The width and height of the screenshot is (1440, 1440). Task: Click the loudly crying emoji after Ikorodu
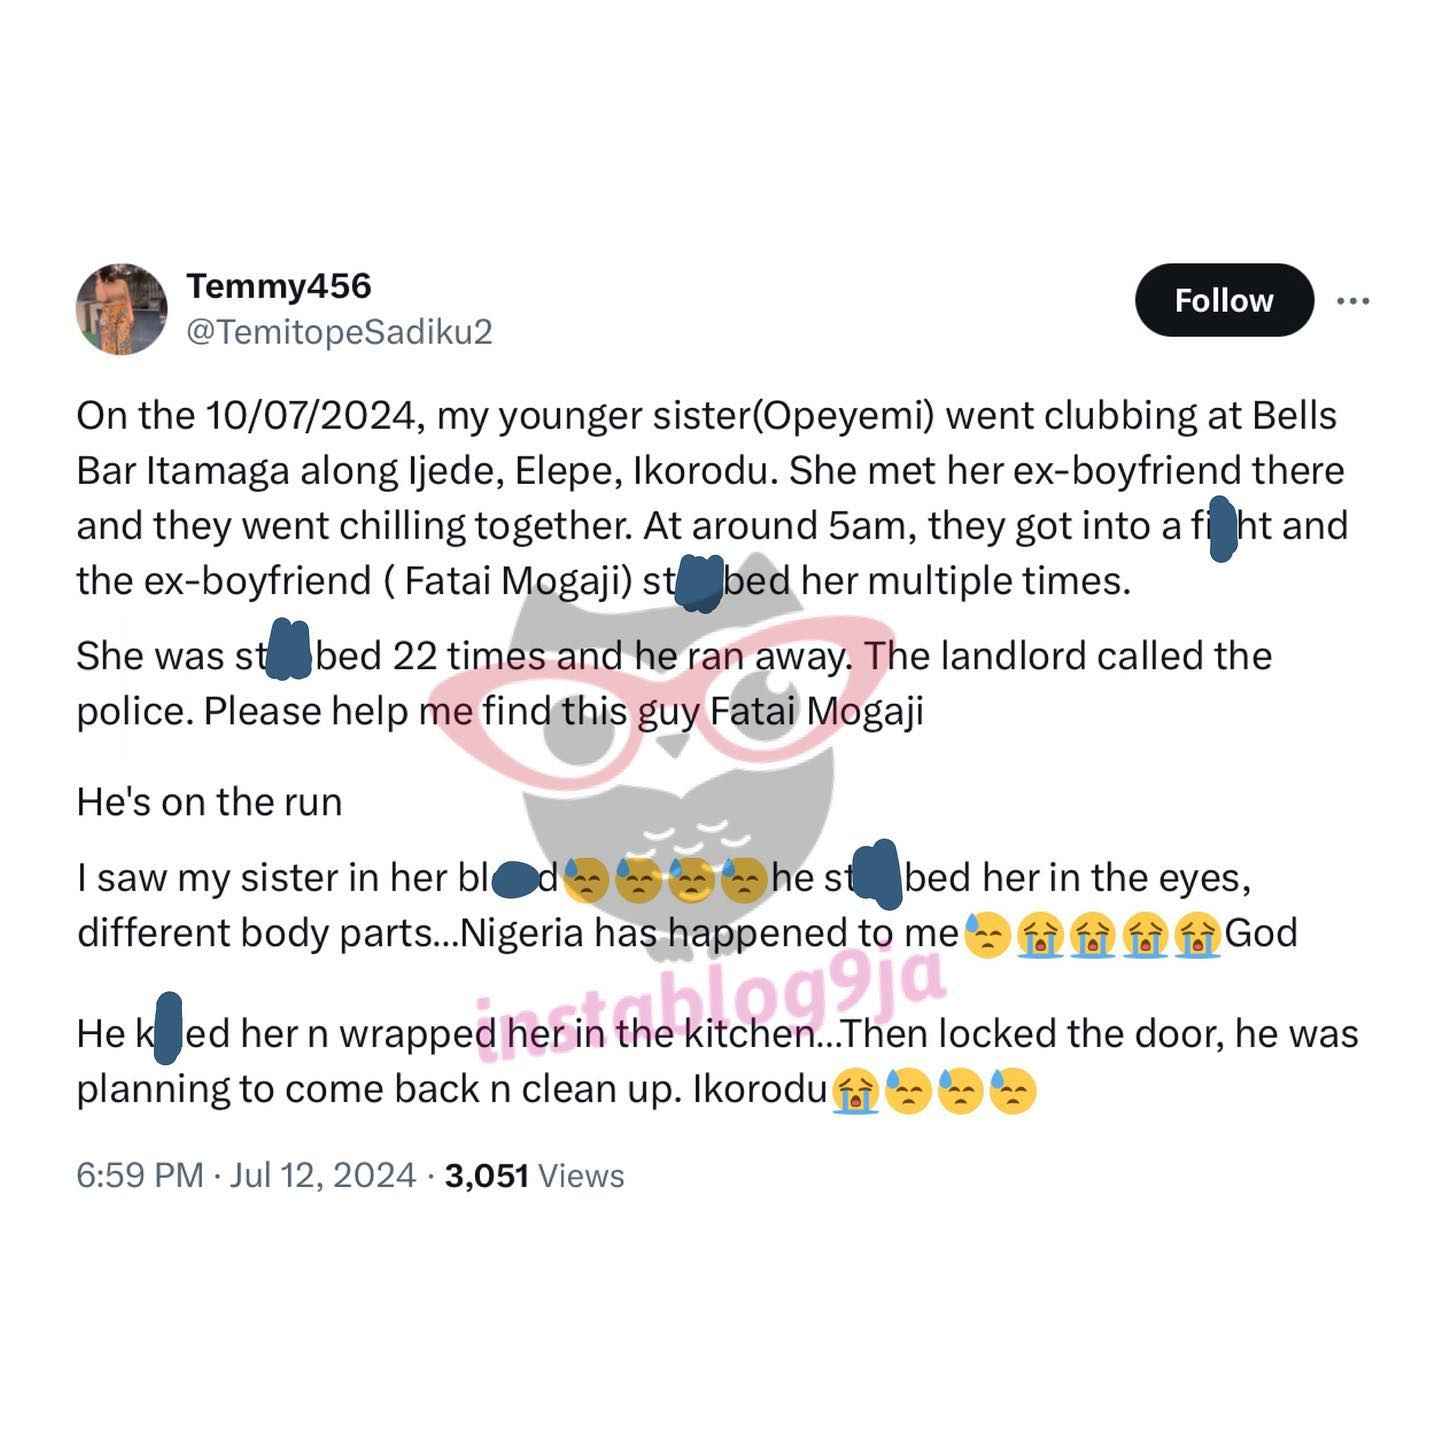point(856,1091)
